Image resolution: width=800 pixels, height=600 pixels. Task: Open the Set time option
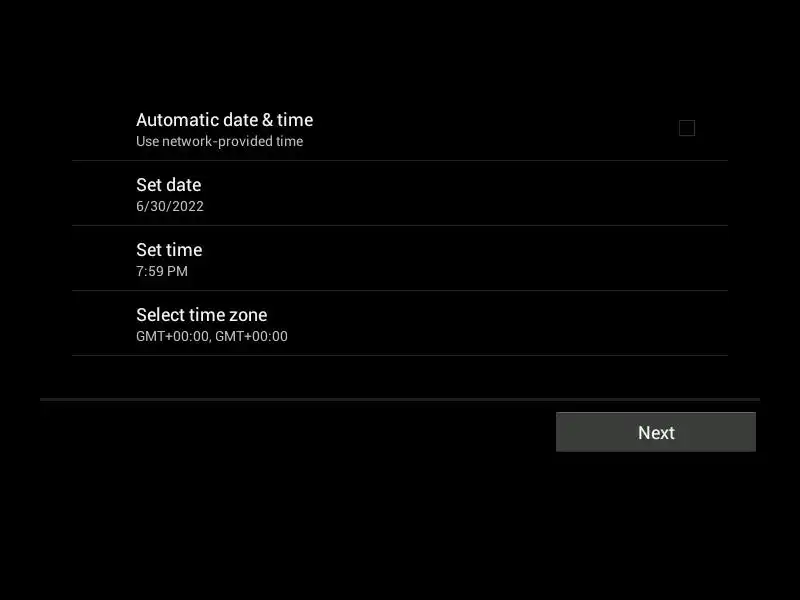coord(400,259)
